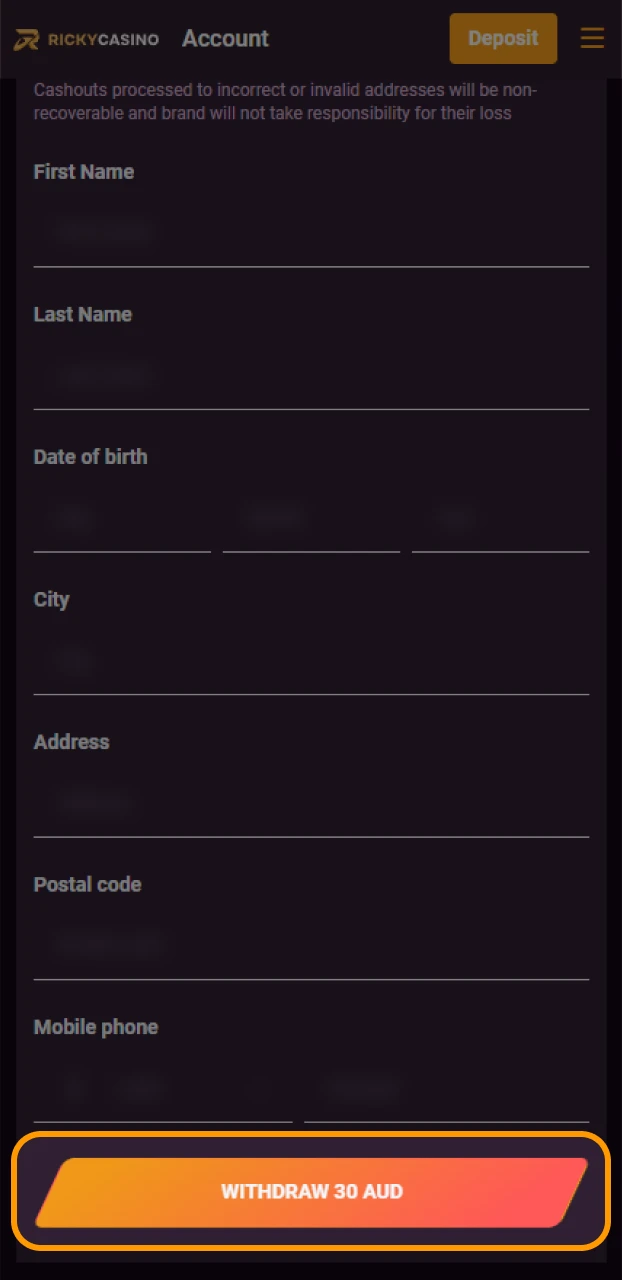Open the hamburger navigation menu

pyautogui.click(x=592, y=38)
